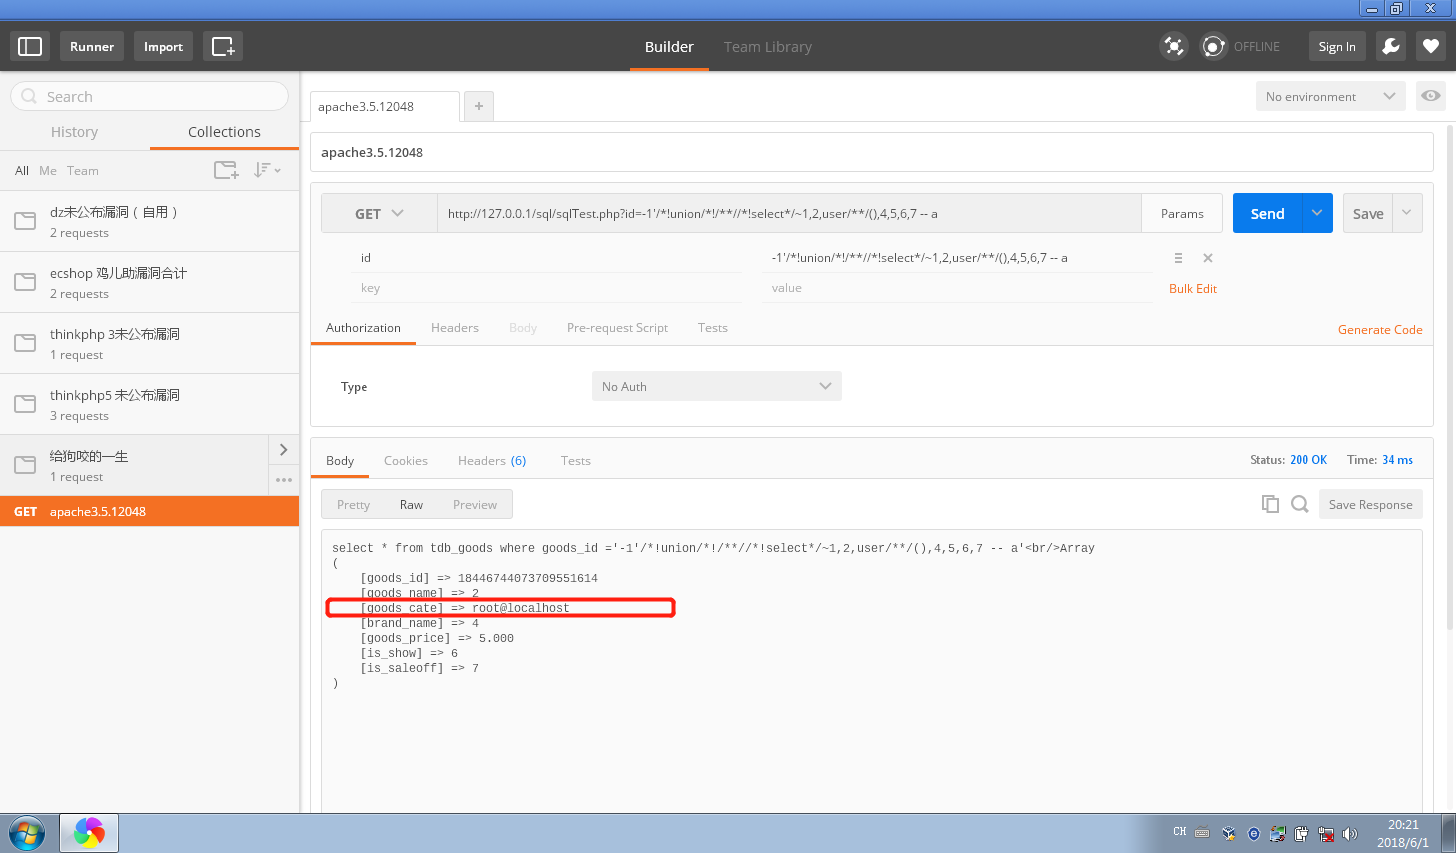
Task: Open the three-dots menu of the selected collection
Action: [x=284, y=480]
